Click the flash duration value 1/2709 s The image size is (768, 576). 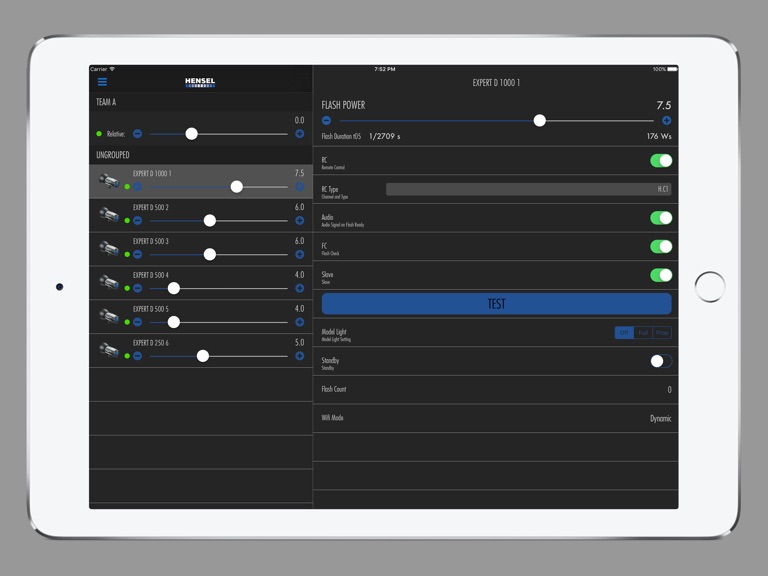pos(384,136)
